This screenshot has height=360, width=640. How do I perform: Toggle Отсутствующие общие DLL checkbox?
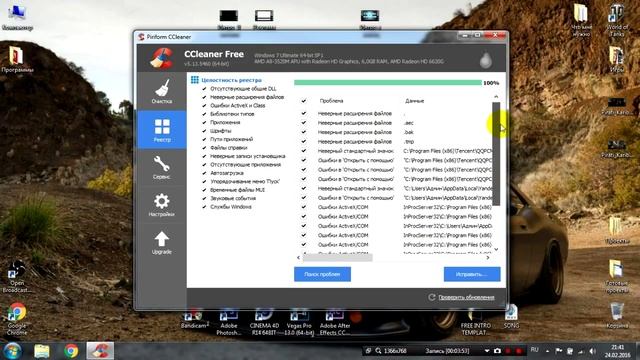(204, 89)
